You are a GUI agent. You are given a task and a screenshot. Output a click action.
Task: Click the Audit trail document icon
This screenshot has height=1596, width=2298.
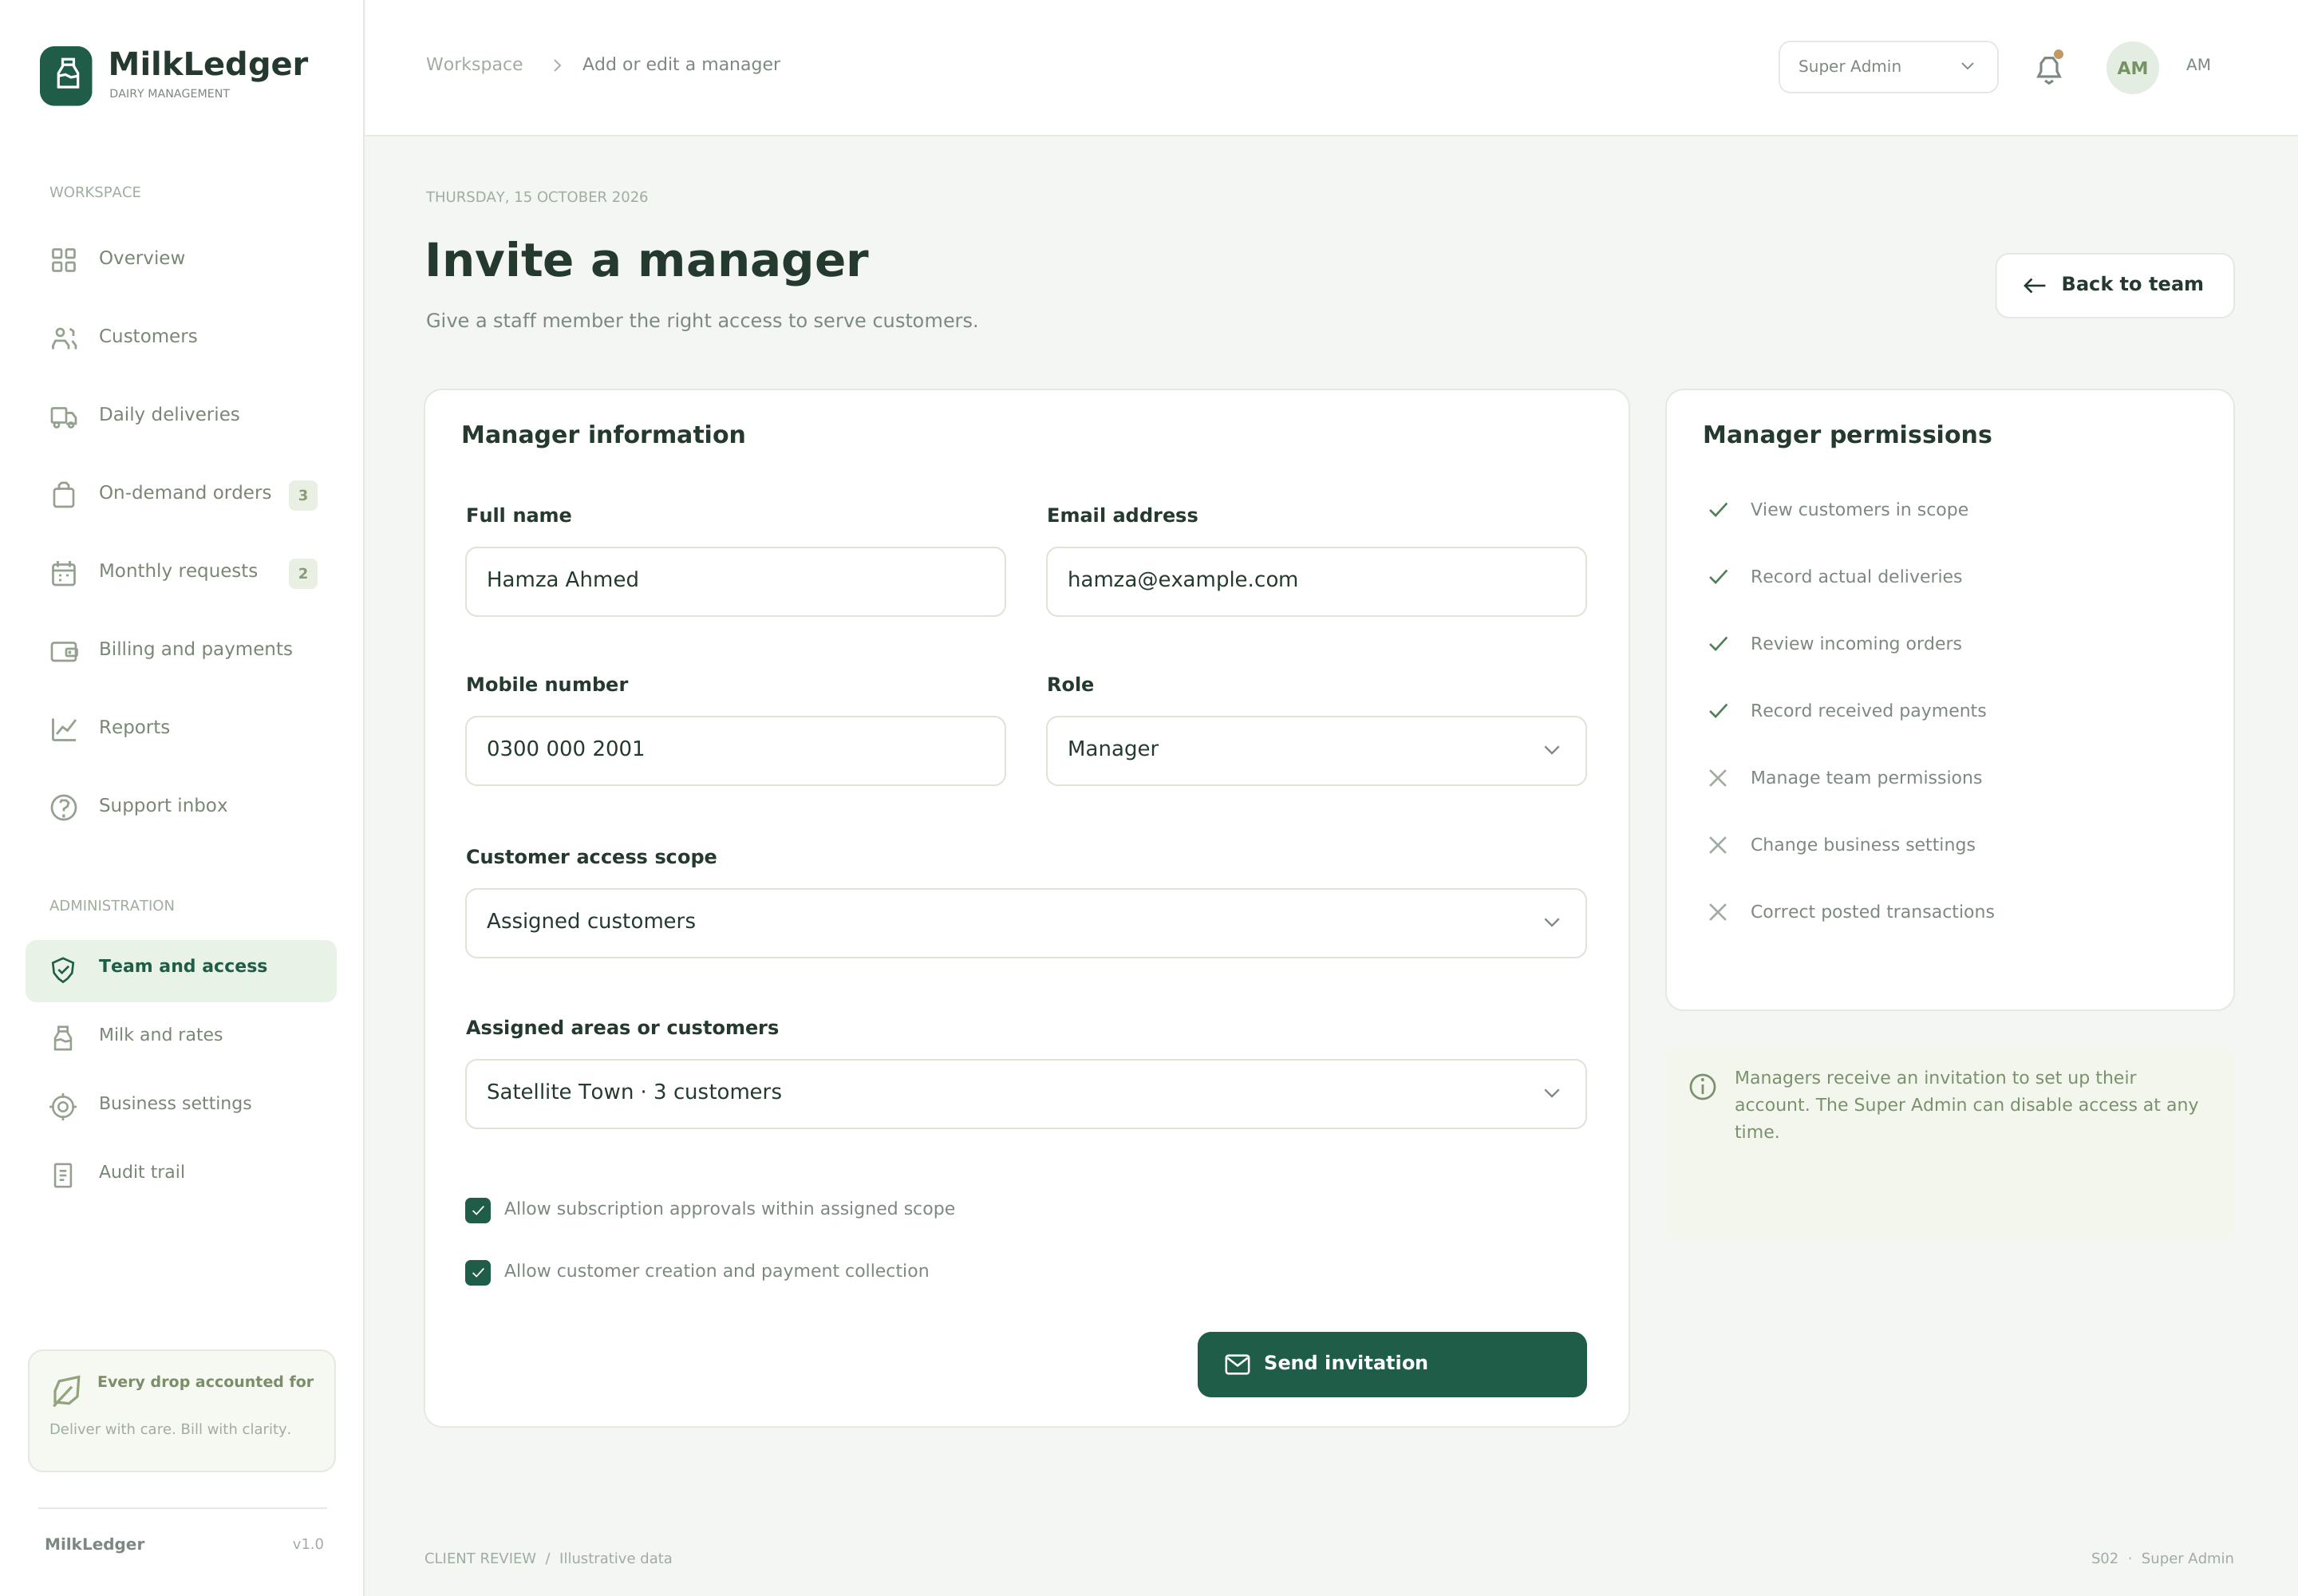tap(63, 1175)
